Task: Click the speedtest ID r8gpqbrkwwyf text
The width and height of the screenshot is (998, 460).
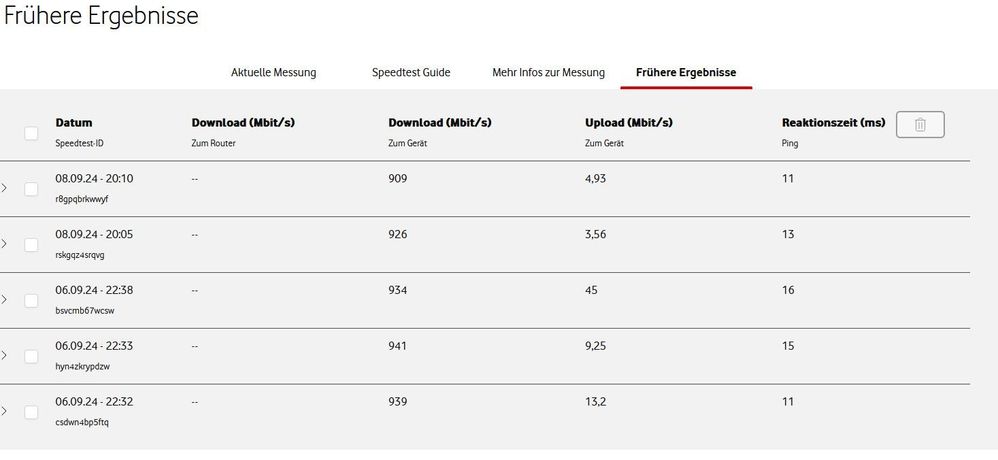Action: coord(82,199)
